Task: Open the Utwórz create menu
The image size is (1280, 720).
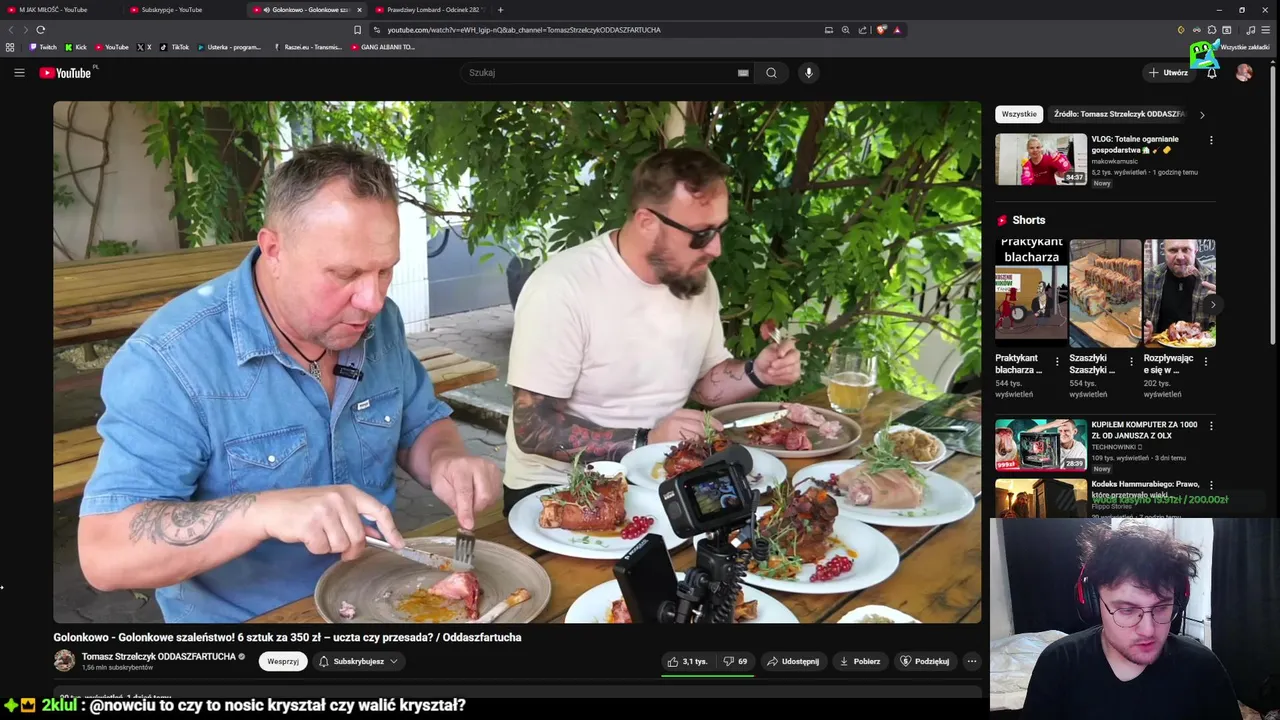Action: tap(1168, 72)
